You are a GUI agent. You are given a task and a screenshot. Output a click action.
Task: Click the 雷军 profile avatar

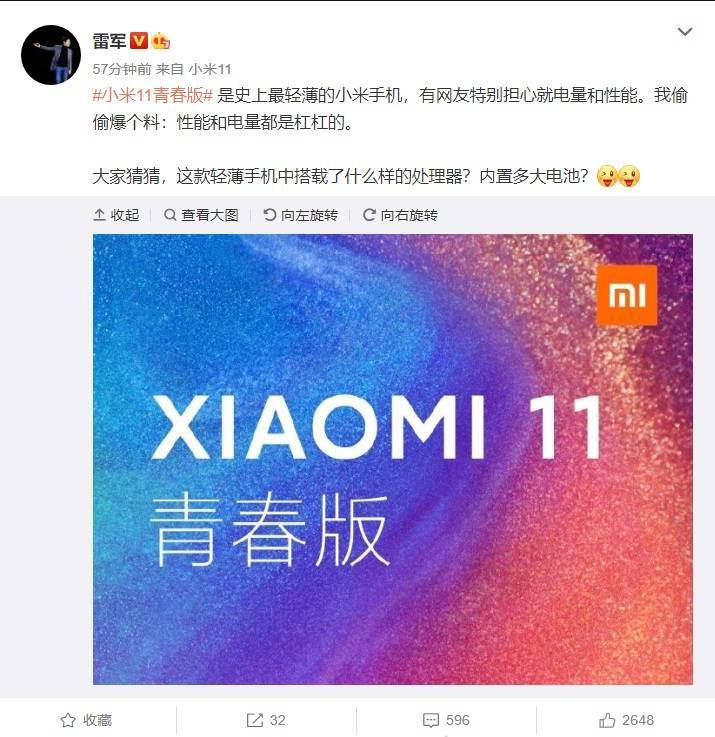pos(51,55)
